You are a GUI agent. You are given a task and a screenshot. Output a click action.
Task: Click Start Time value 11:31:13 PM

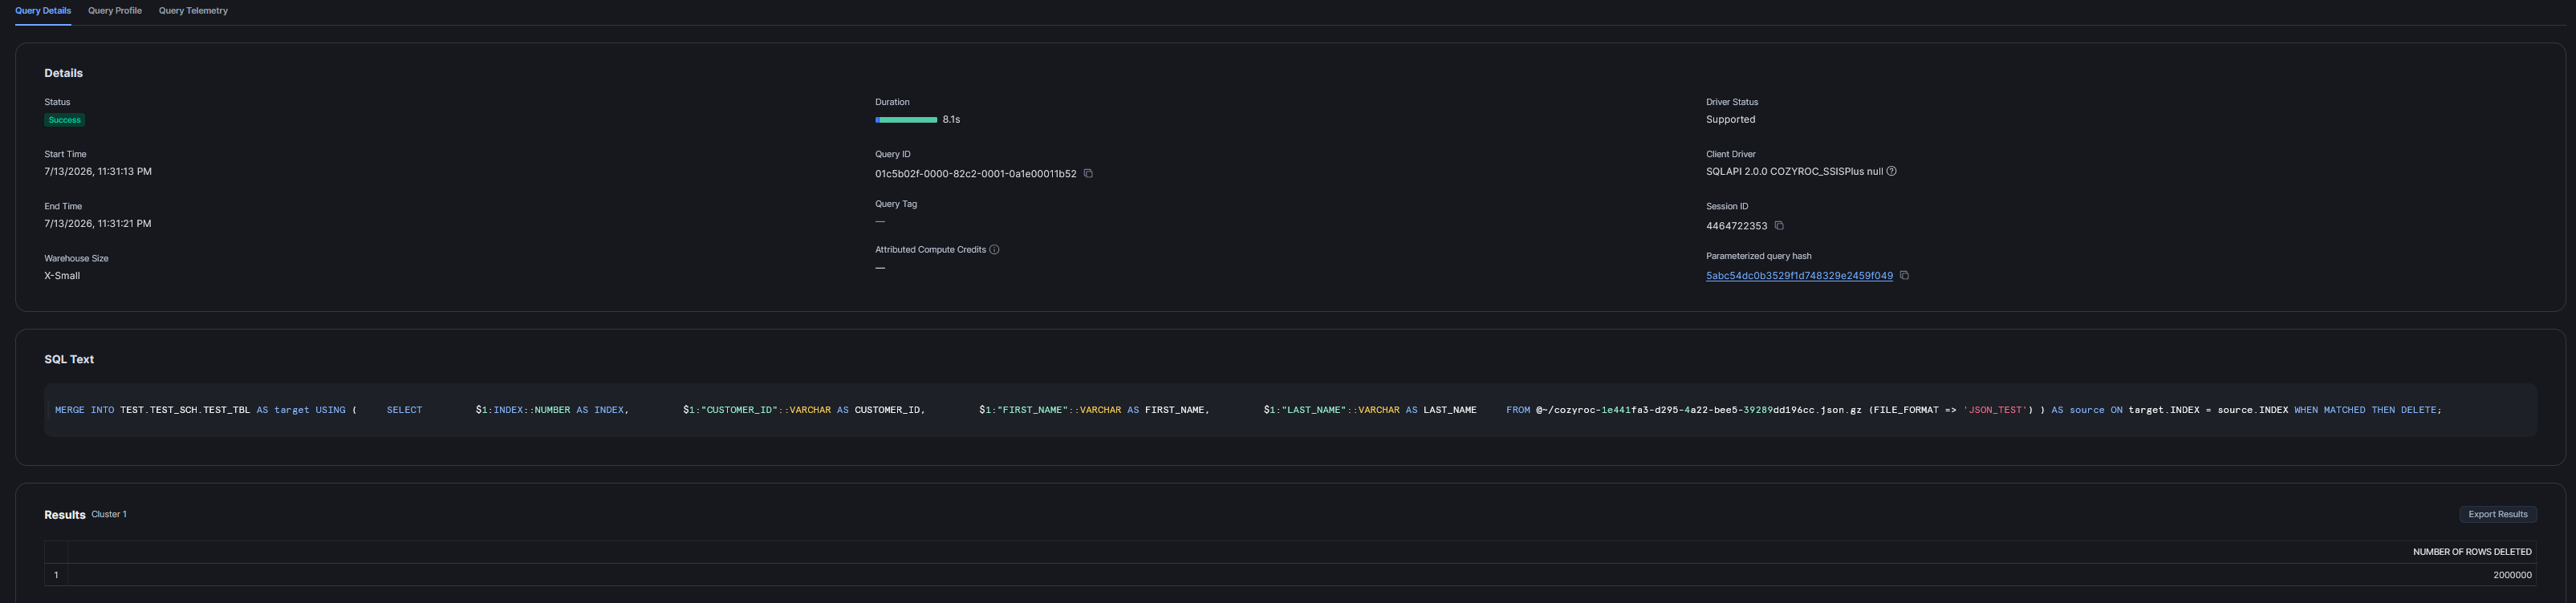coord(98,172)
